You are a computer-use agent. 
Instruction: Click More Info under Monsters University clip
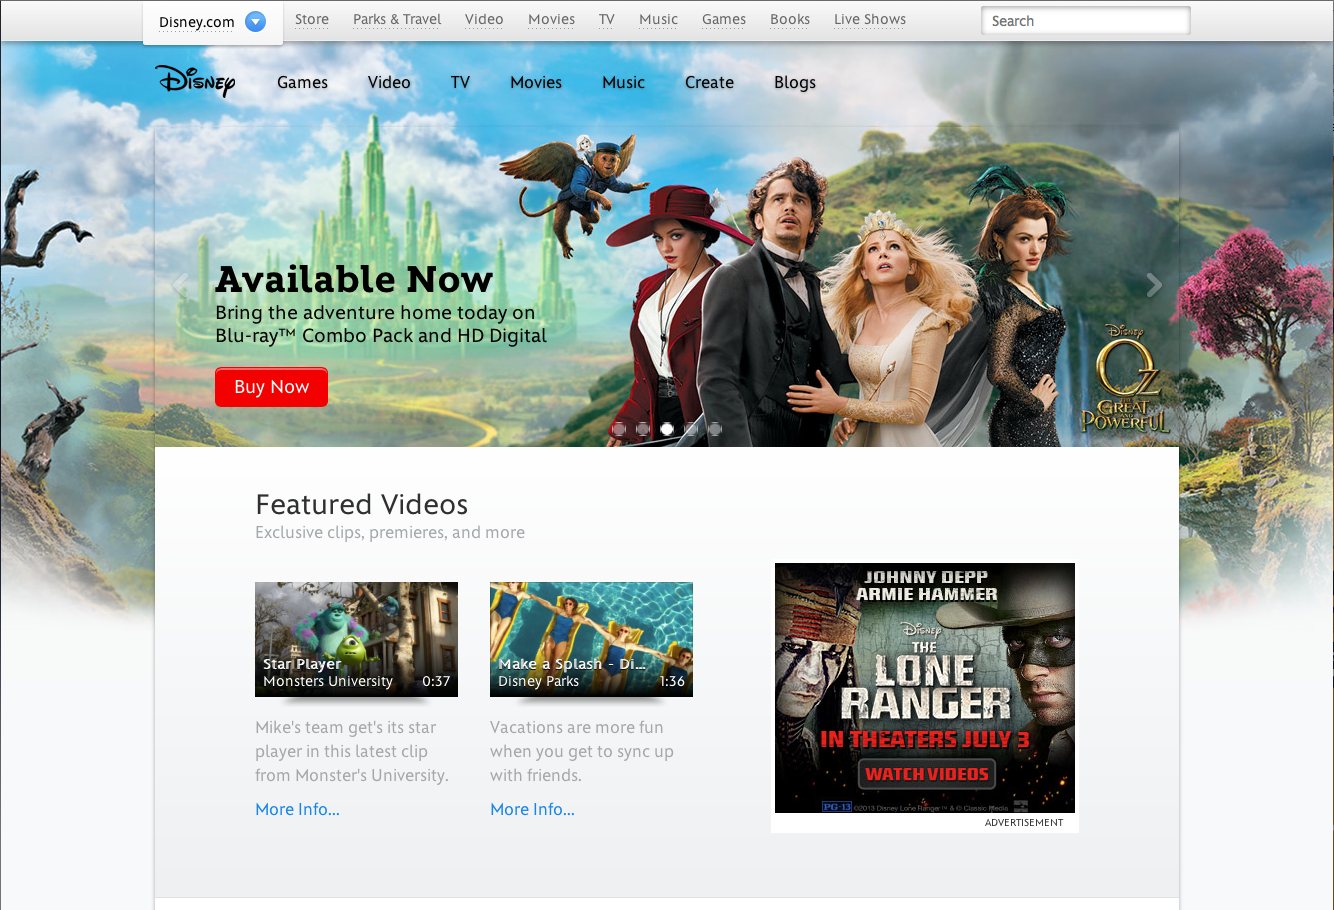pyautogui.click(x=297, y=809)
